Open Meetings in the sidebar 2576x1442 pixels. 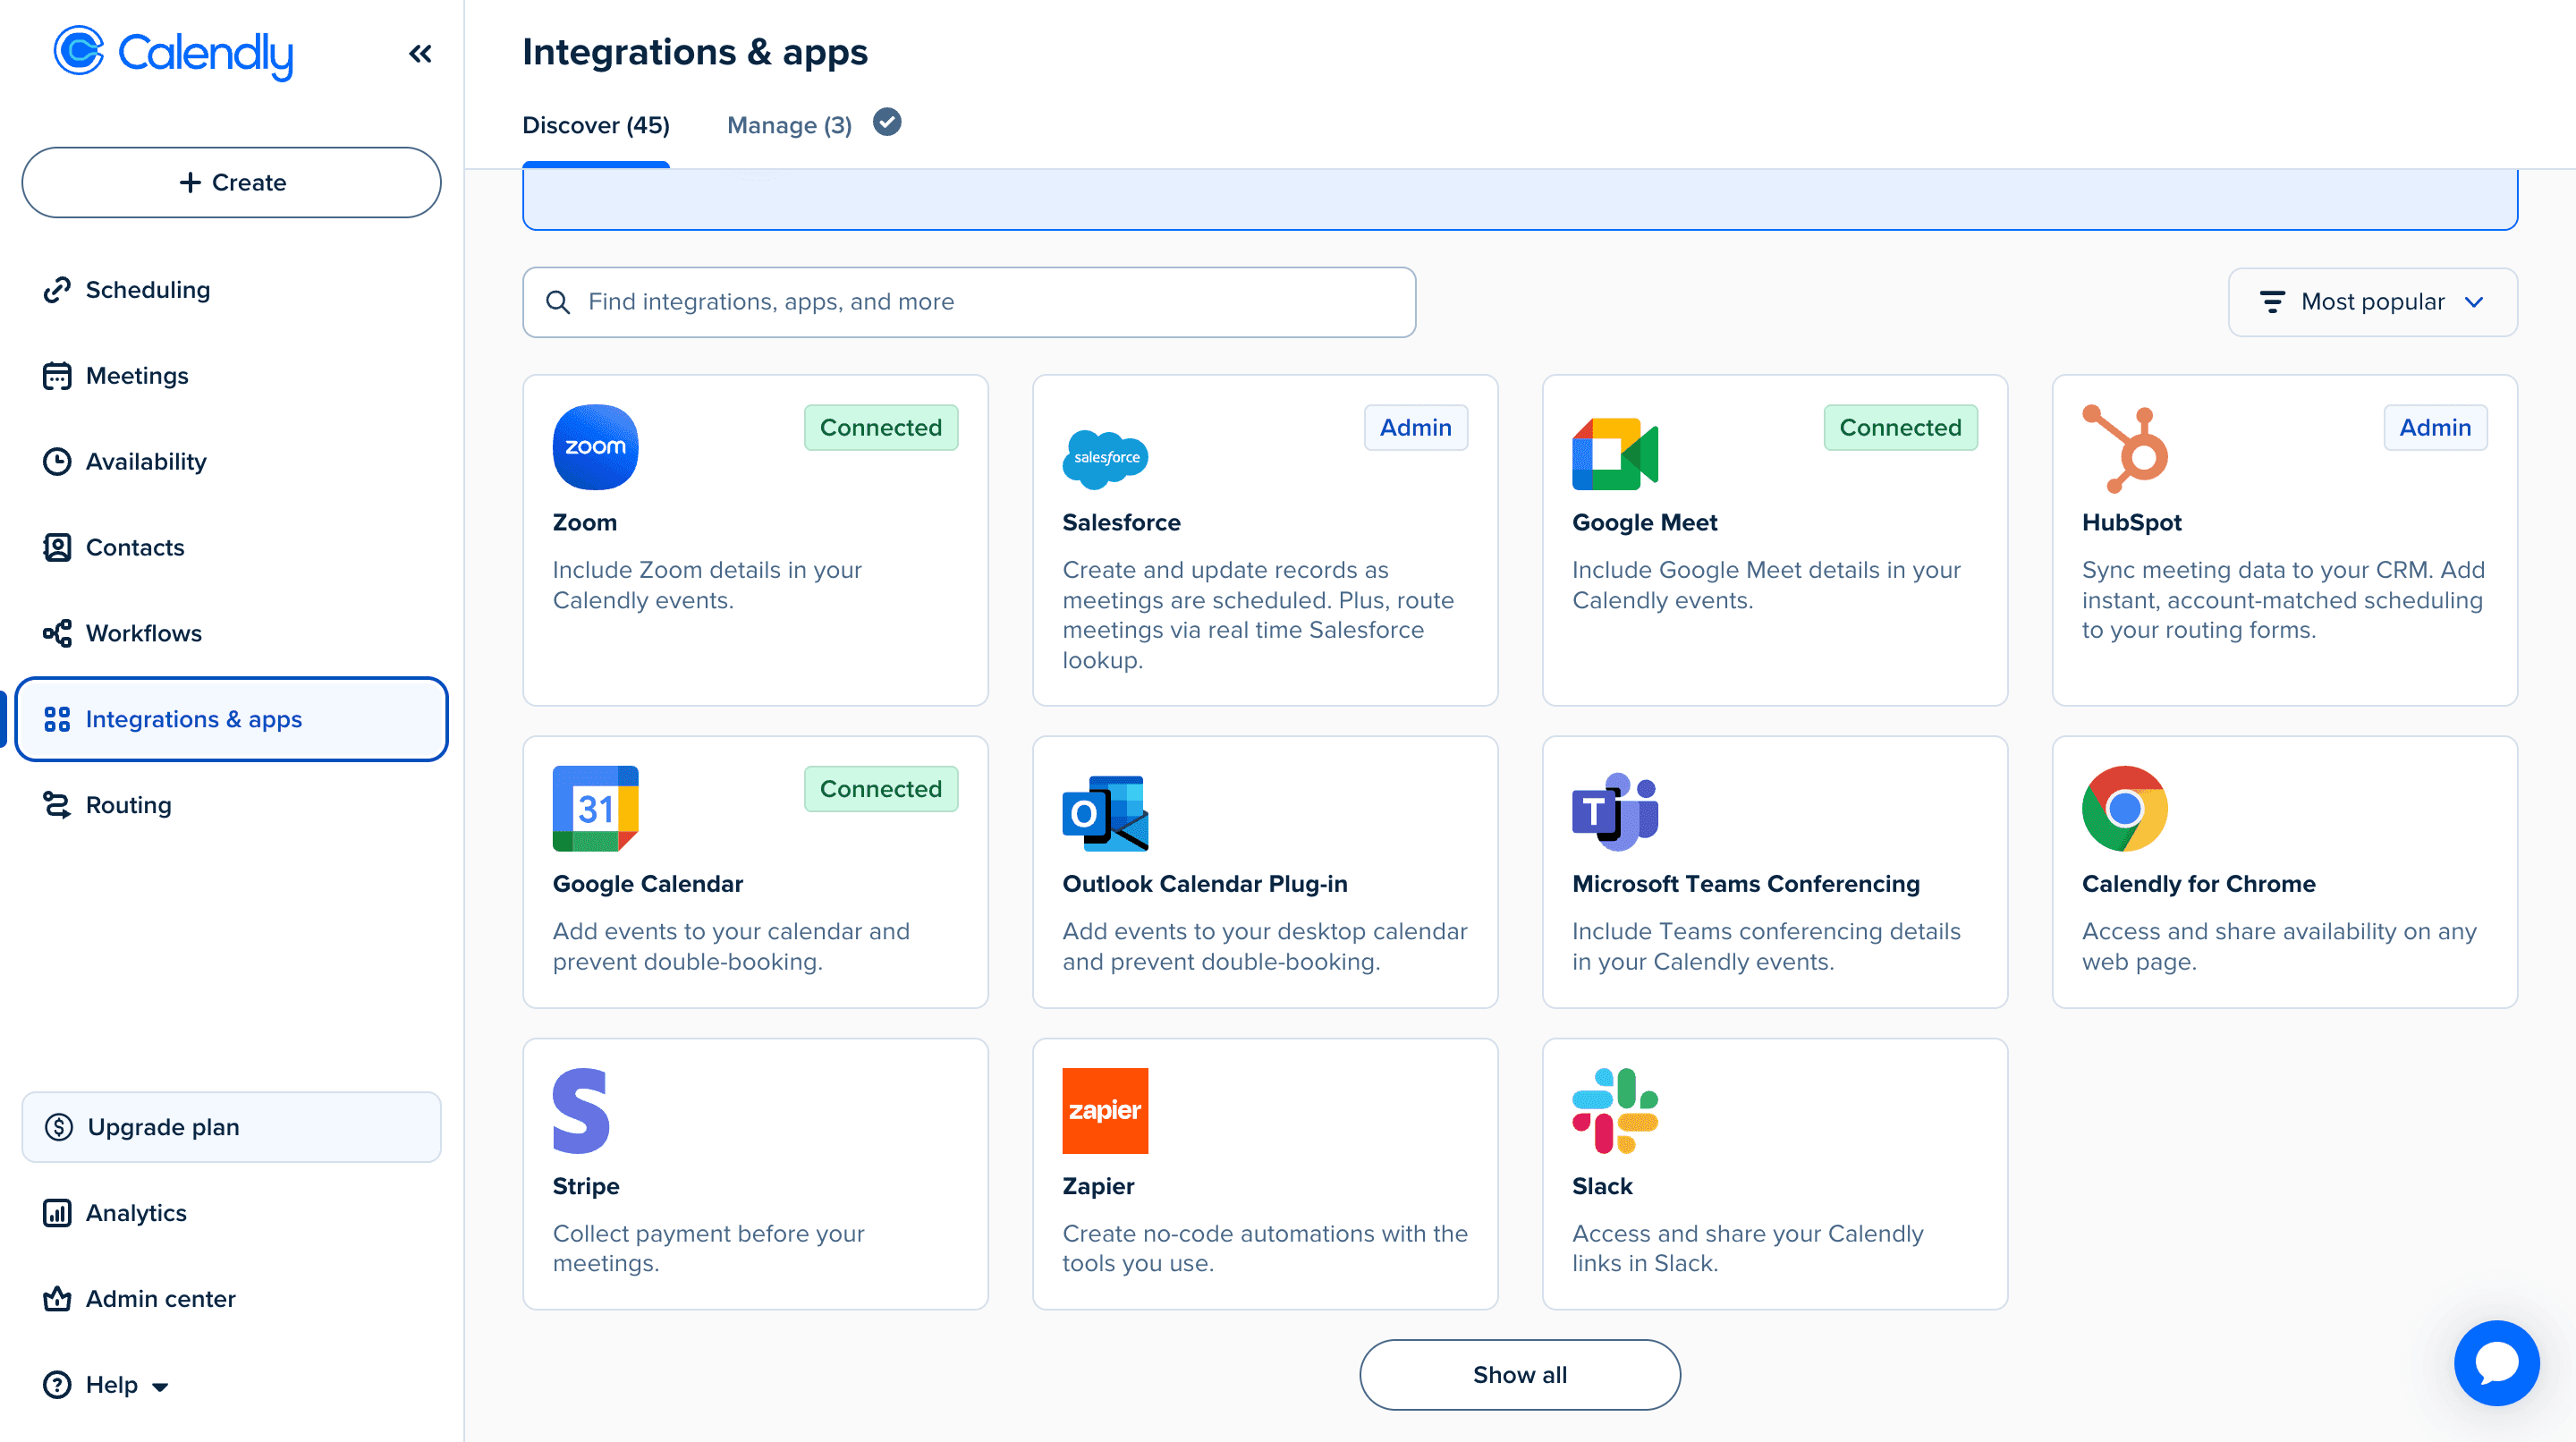[x=231, y=376]
